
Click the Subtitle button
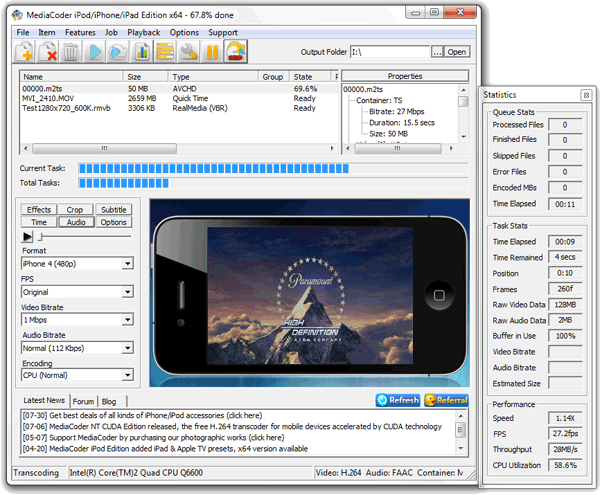pyautogui.click(x=114, y=210)
